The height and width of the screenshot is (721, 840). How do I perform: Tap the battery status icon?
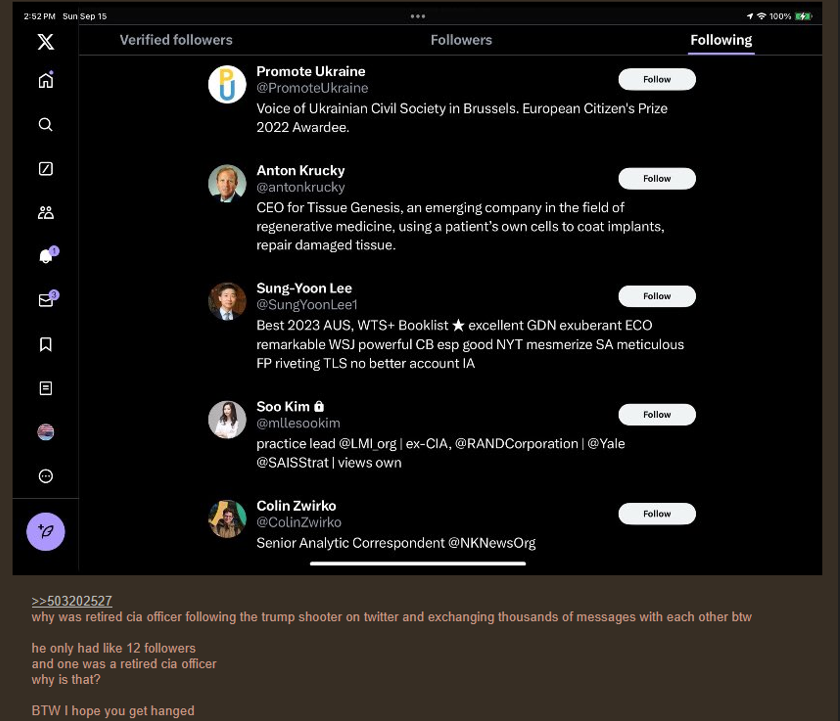(x=804, y=16)
